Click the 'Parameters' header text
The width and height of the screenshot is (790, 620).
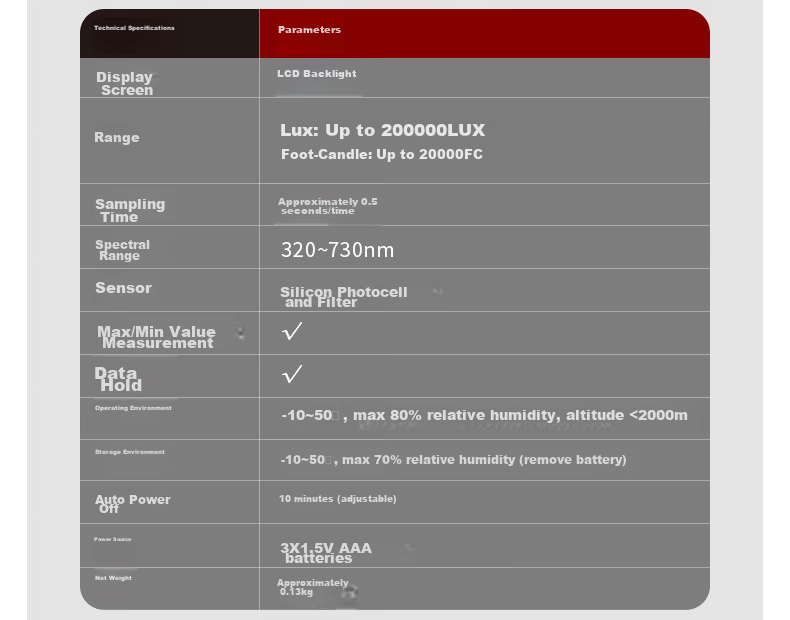tap(309, 30)
